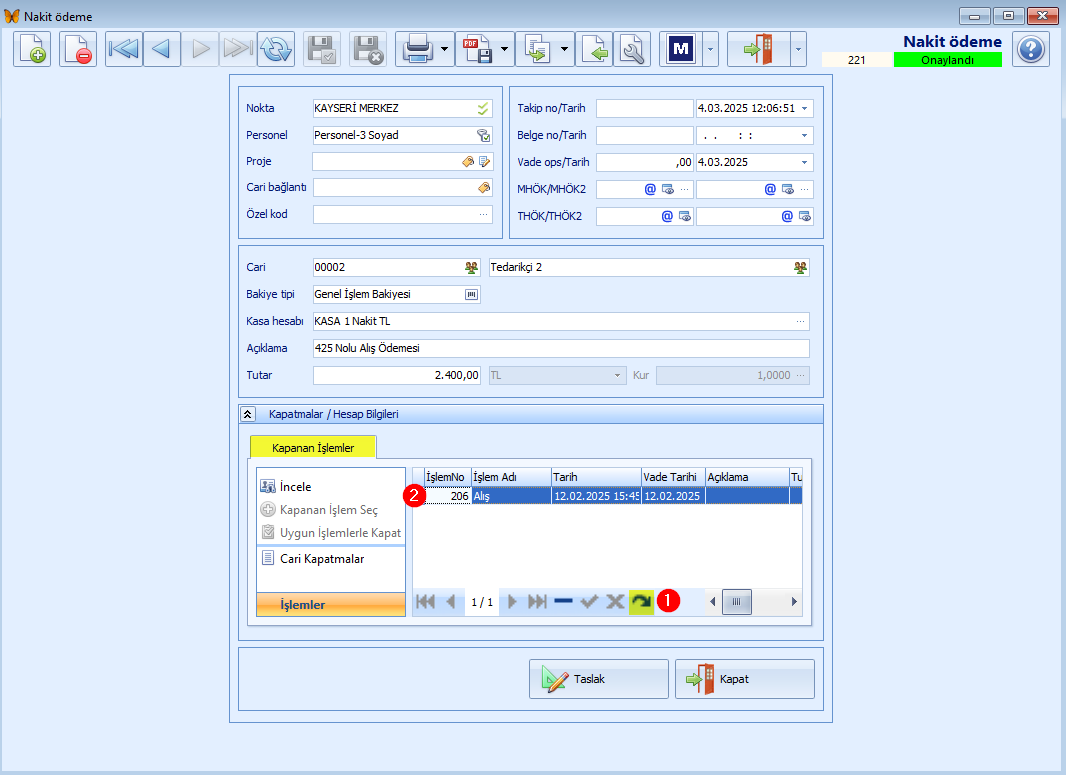This screenshot has width=1066, height=775.
Task: Click the green arrow icon in grid navigator
Action: coord(641,601)
